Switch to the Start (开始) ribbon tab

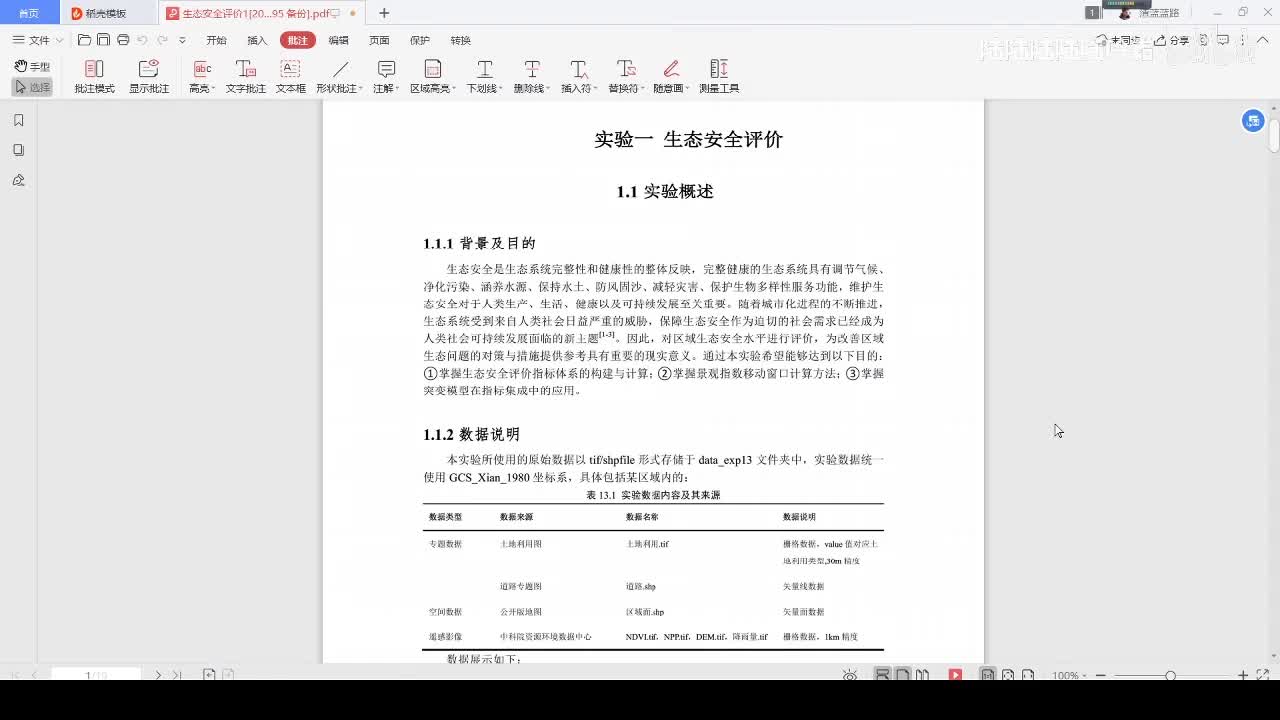(216, 40)
